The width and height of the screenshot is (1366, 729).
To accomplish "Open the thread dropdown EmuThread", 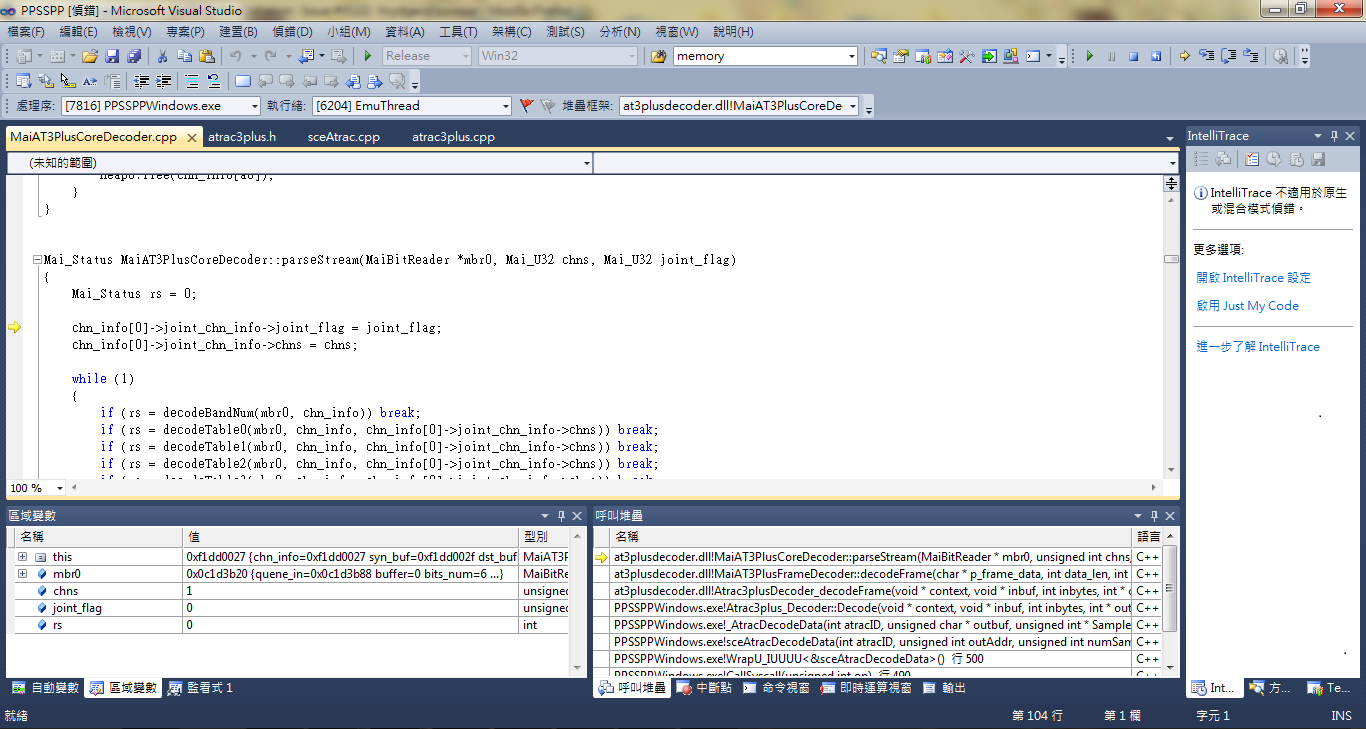I will [505, 106].
